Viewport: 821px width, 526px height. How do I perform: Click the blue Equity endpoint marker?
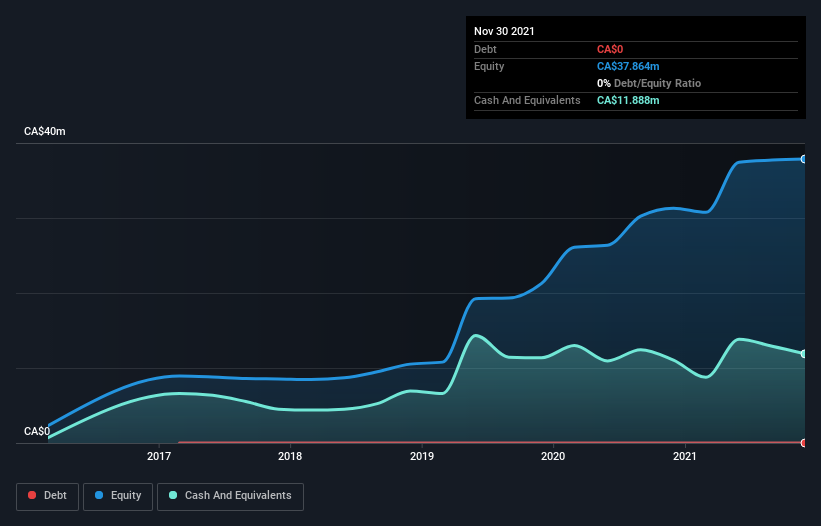click(x=804, y=159)
